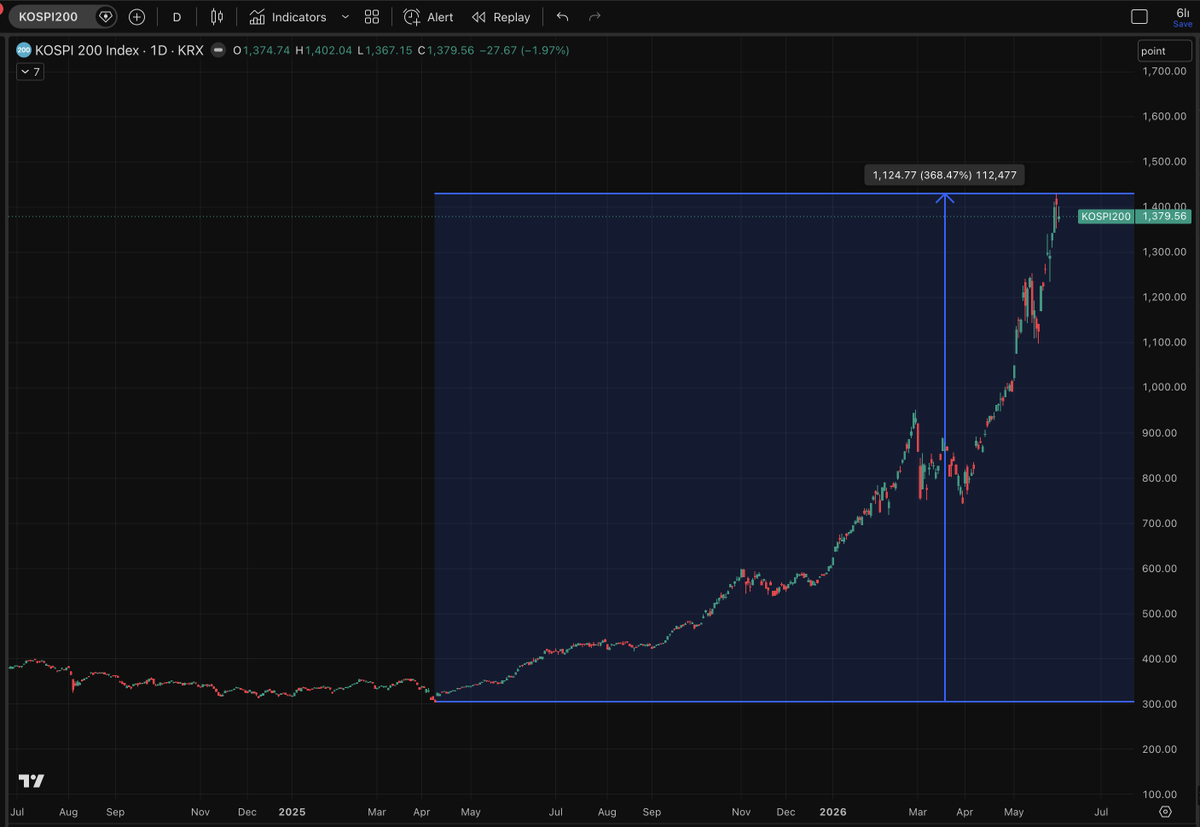Screen dimensions: 1200x827
Task: Click the TradingView logo on the chart
Action: (31, 781)
